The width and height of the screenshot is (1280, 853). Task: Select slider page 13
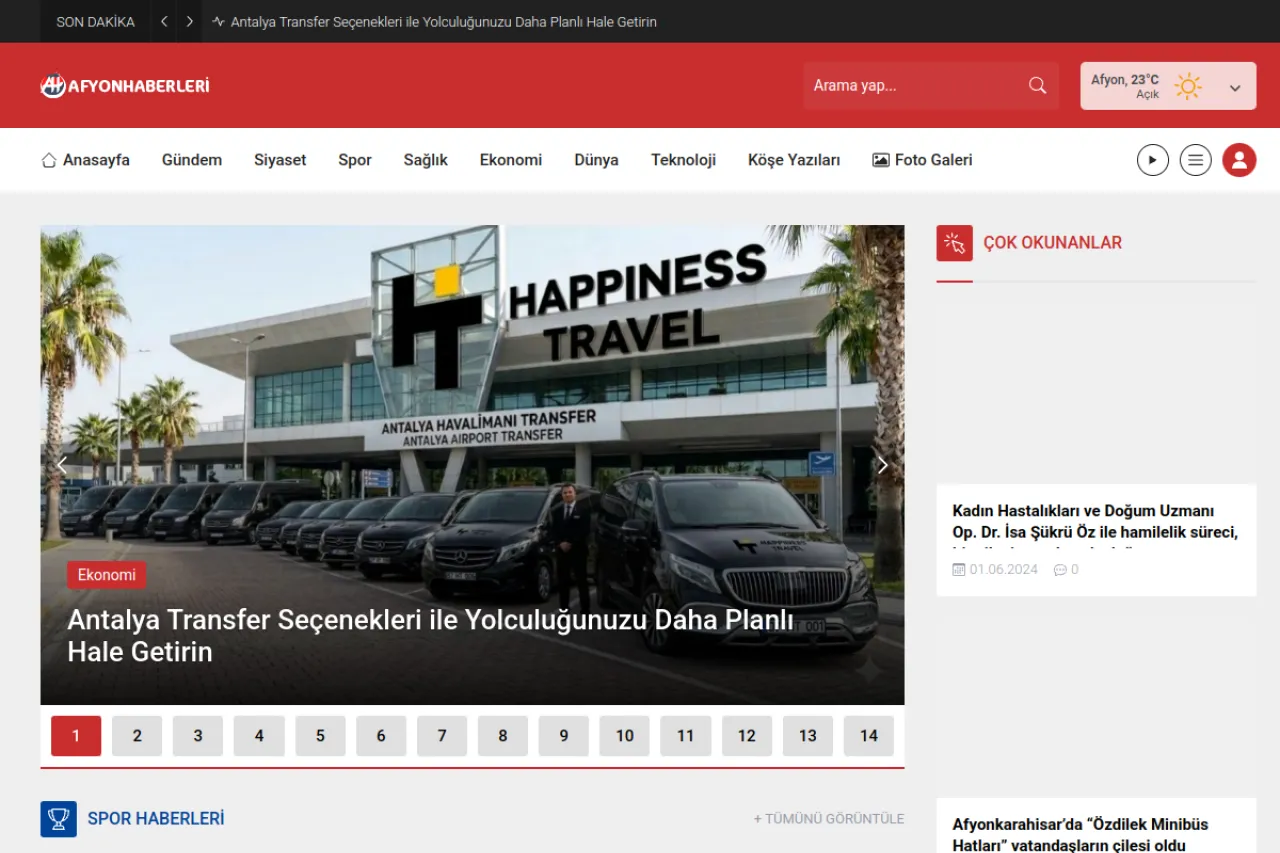point(808,736)
